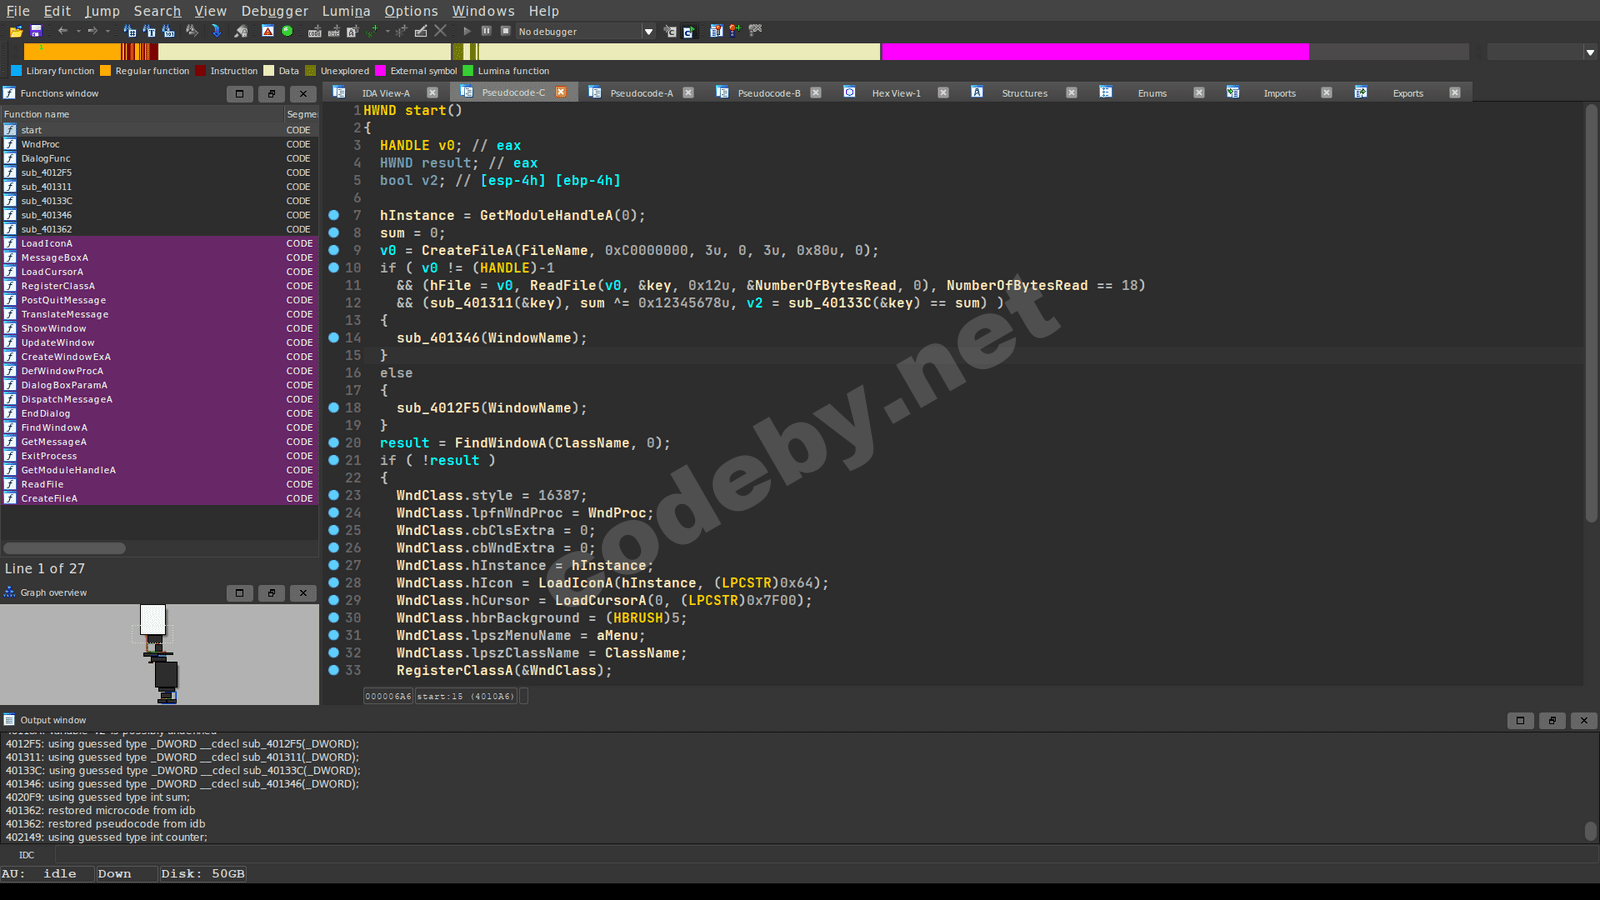Stop the process with the stop icon
The image size is (1600, 900).
click(505, 31)
